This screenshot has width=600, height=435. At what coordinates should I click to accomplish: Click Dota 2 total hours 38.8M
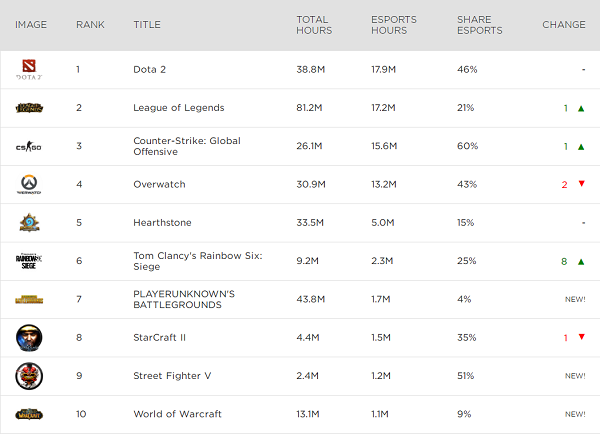coord(311,70)
